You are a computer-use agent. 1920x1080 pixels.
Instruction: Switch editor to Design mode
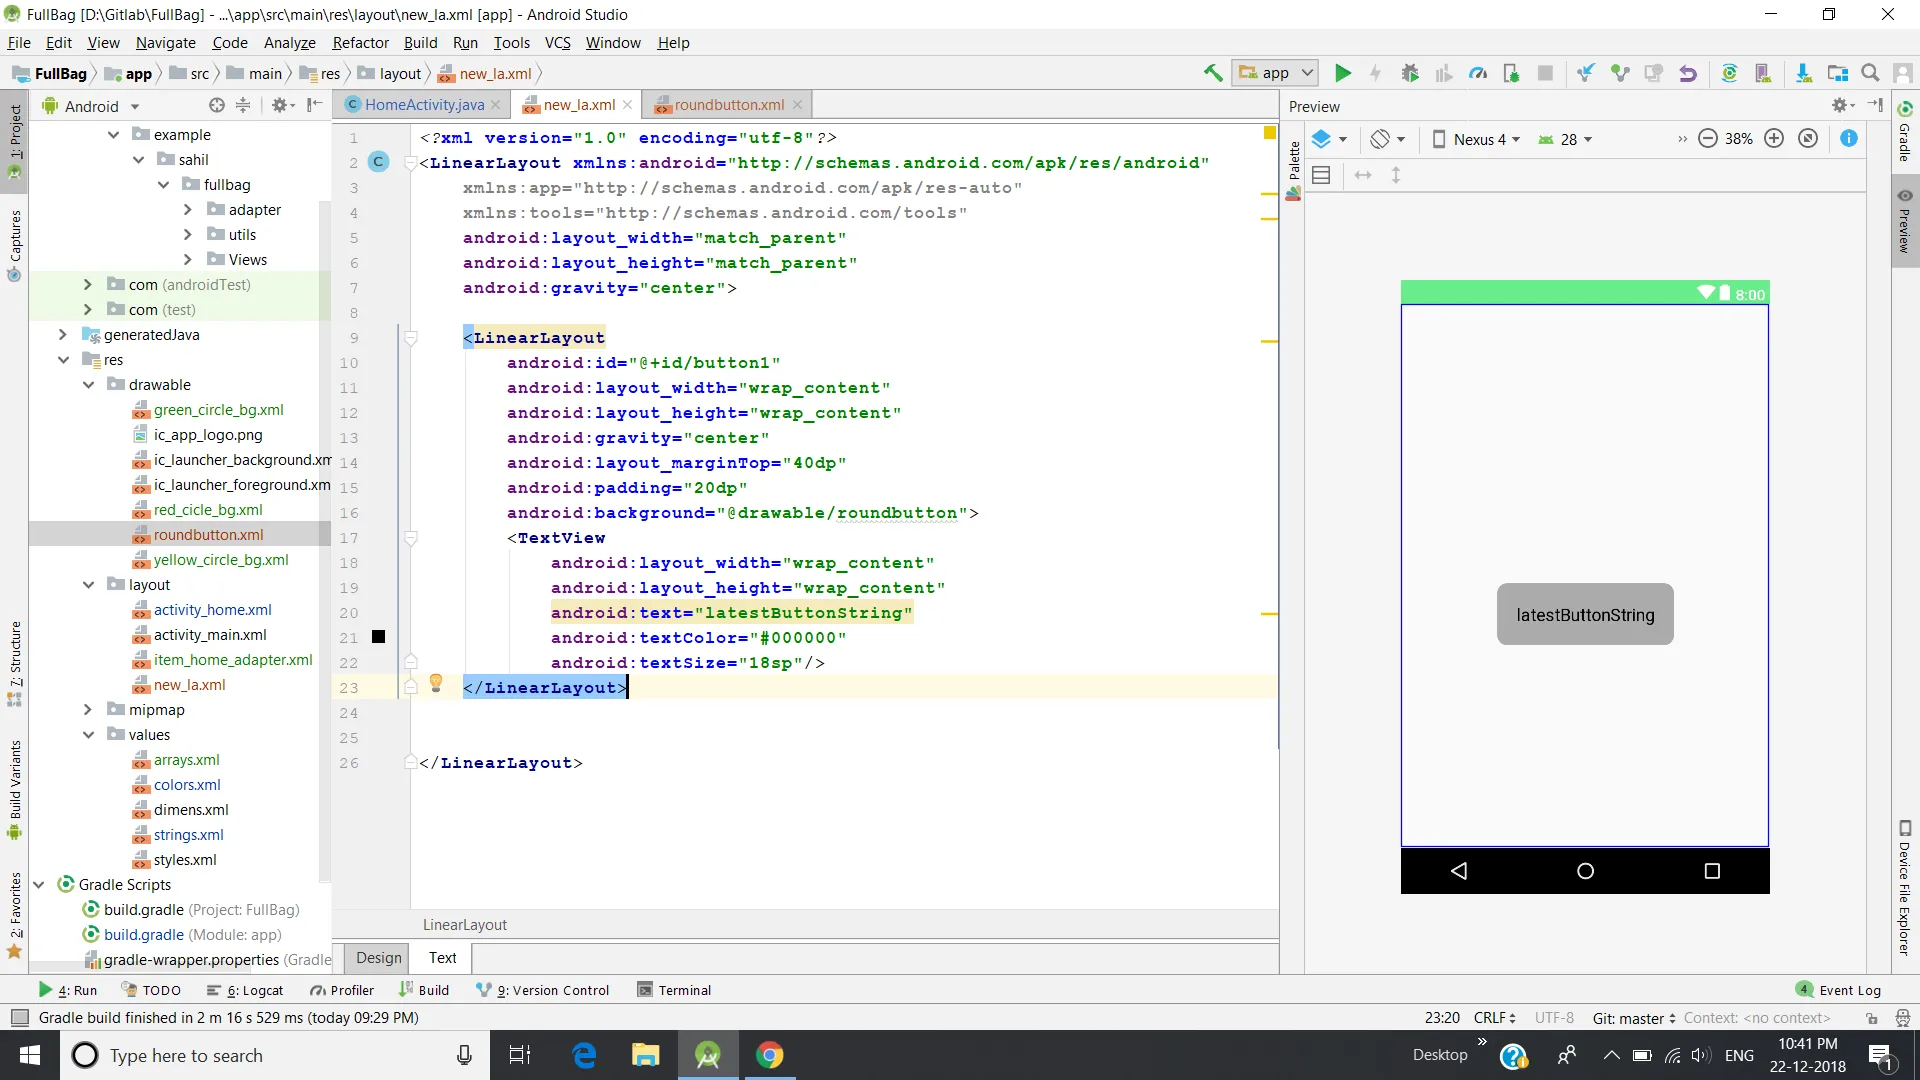(x=378, y=957)
